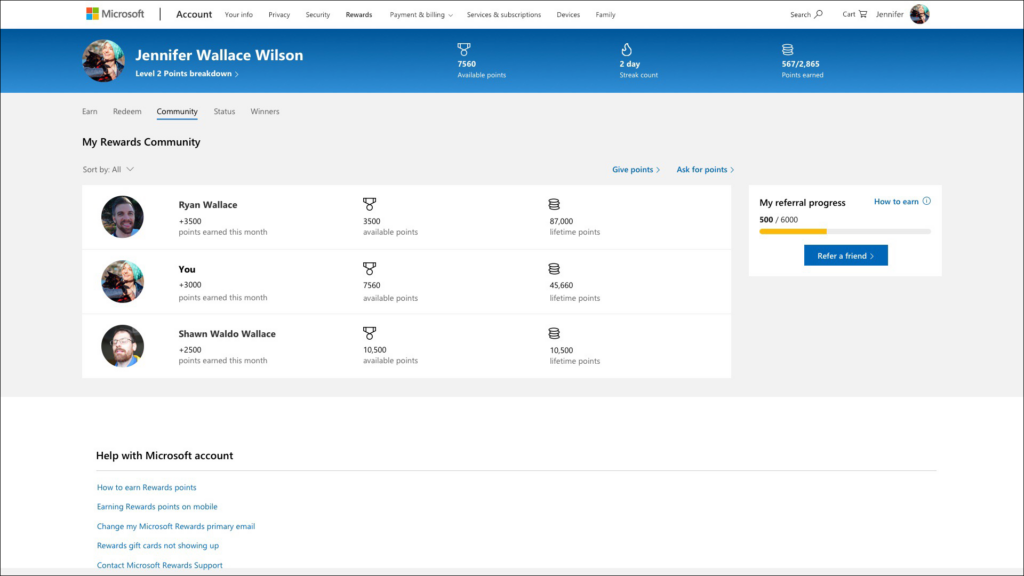1024x576 pixels.
Task: Click the Ryan Wallace name
Action: [208, 204]
